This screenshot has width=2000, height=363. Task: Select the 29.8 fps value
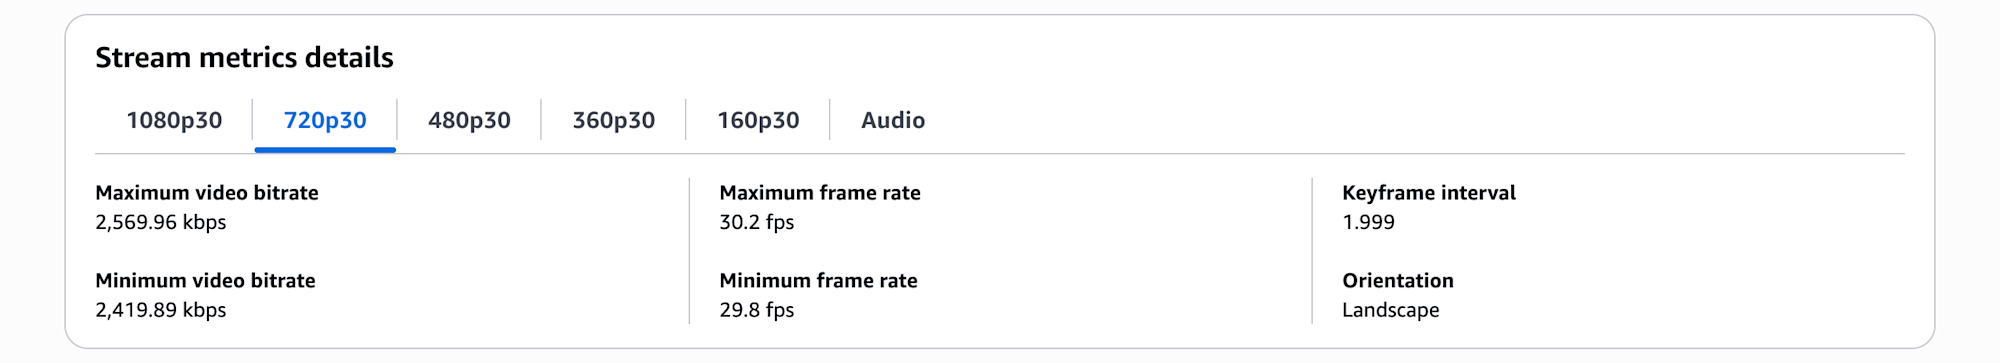757,310
